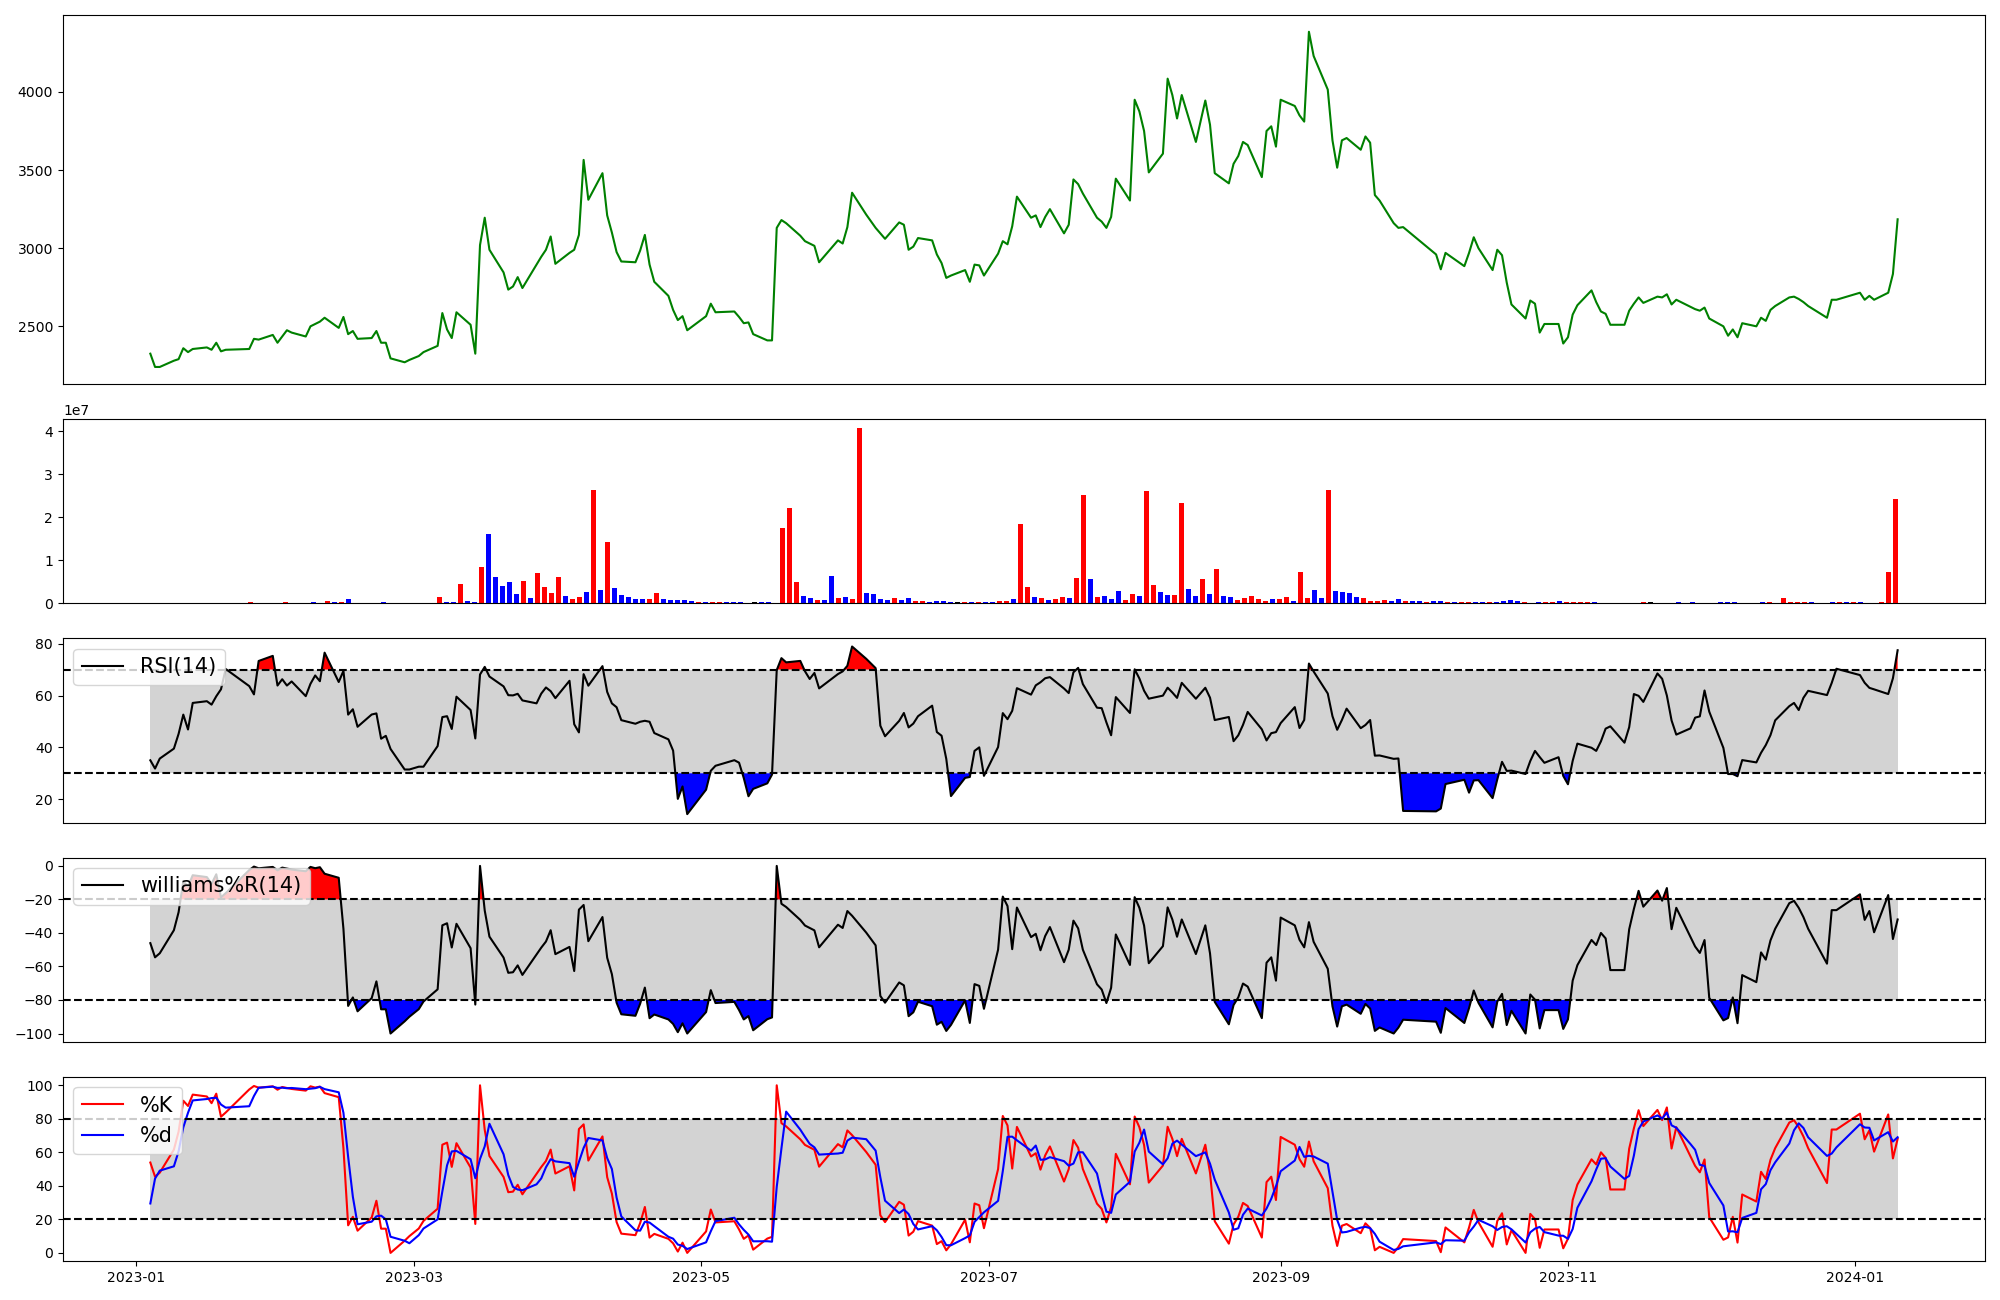Click the tallest blue volume bar
Image resolution: width=2000 pixels, height=1300 pixels.
tap(488, 568)
